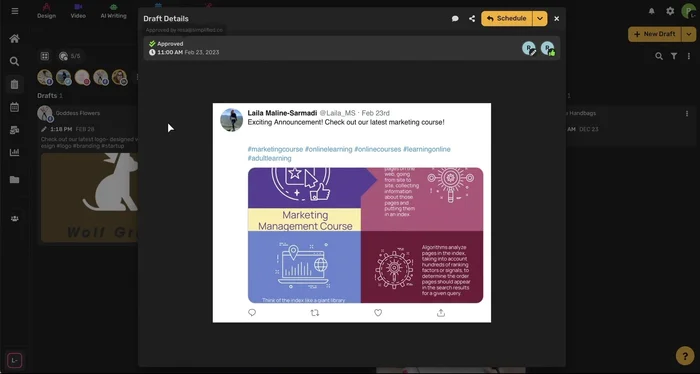This screenshot has height=374, width=700.
Task: Open the calendar view from sidebar
Action: 14,107
